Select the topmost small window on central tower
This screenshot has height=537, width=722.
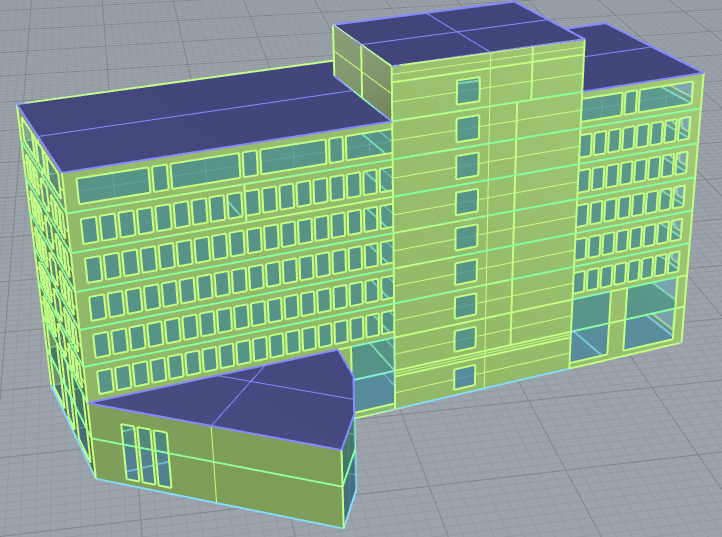point(468,91)
